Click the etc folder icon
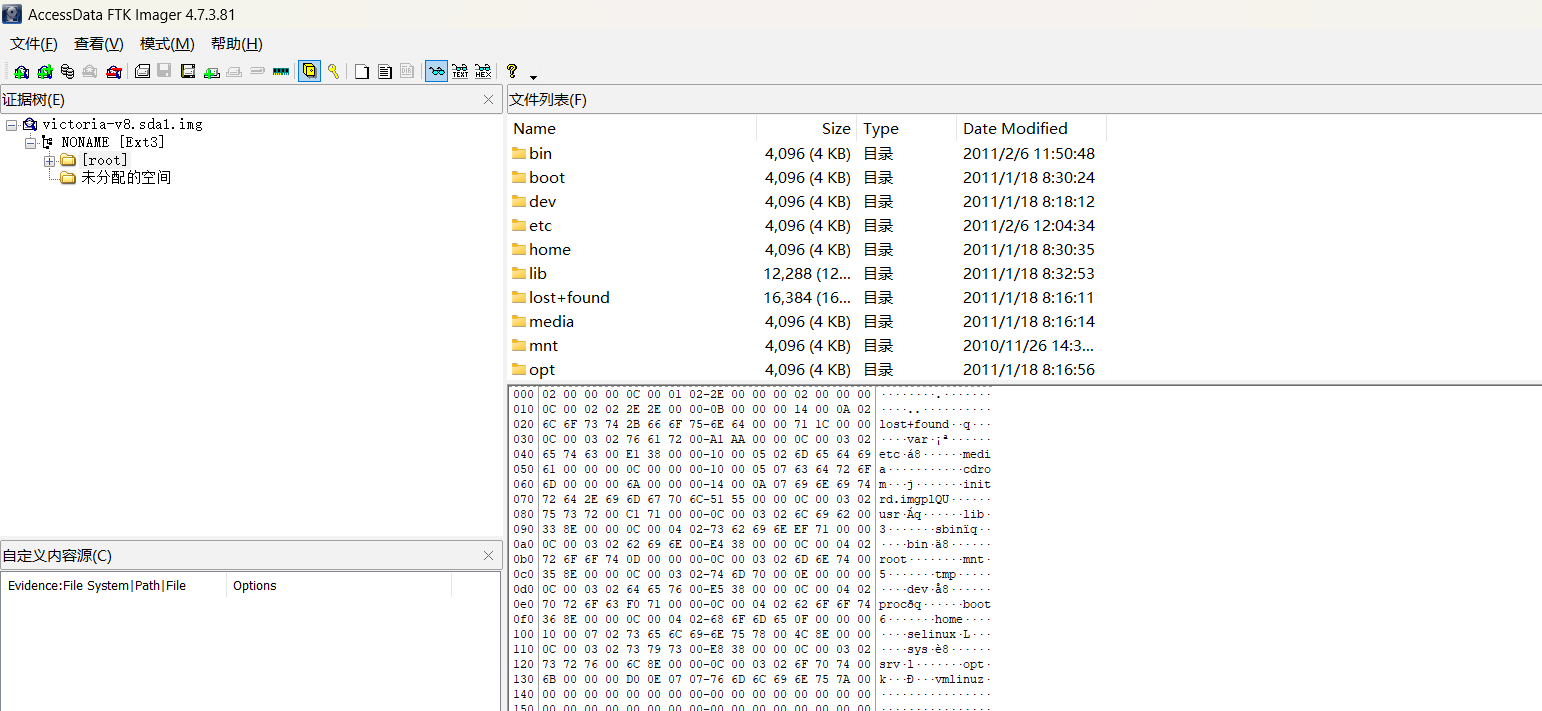The width and height of the screenshot is (1542, 711). pos(519,225)
